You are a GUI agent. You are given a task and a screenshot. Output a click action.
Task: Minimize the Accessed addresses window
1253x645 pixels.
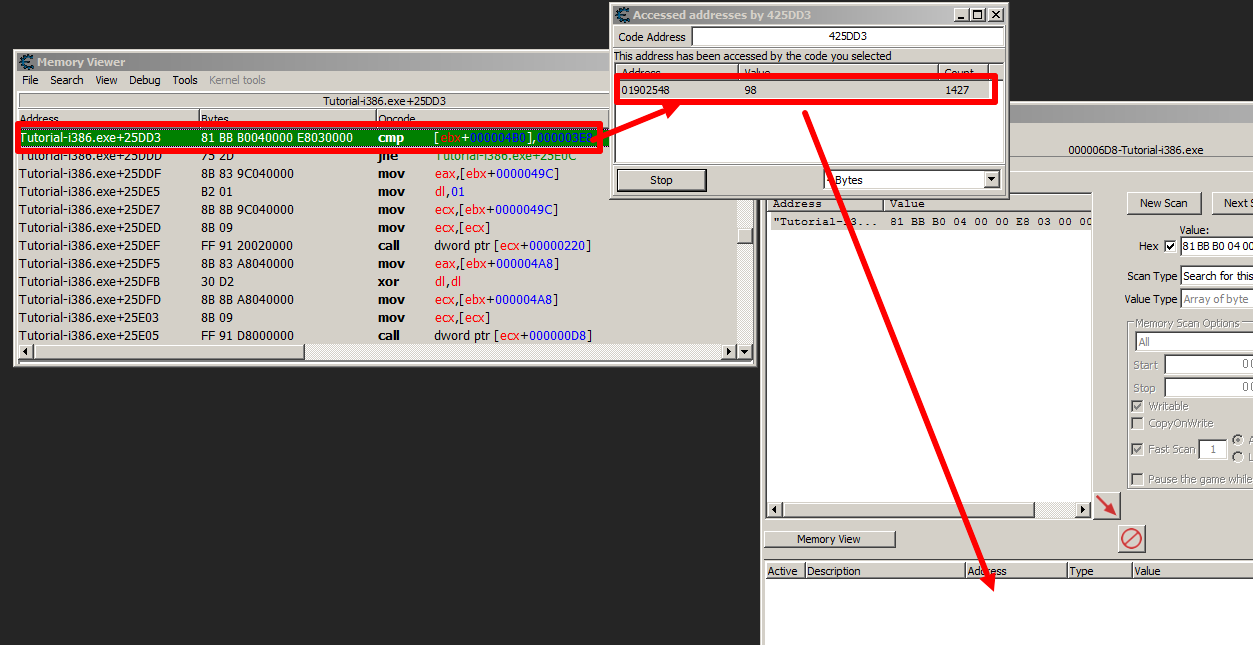[961, 15]
